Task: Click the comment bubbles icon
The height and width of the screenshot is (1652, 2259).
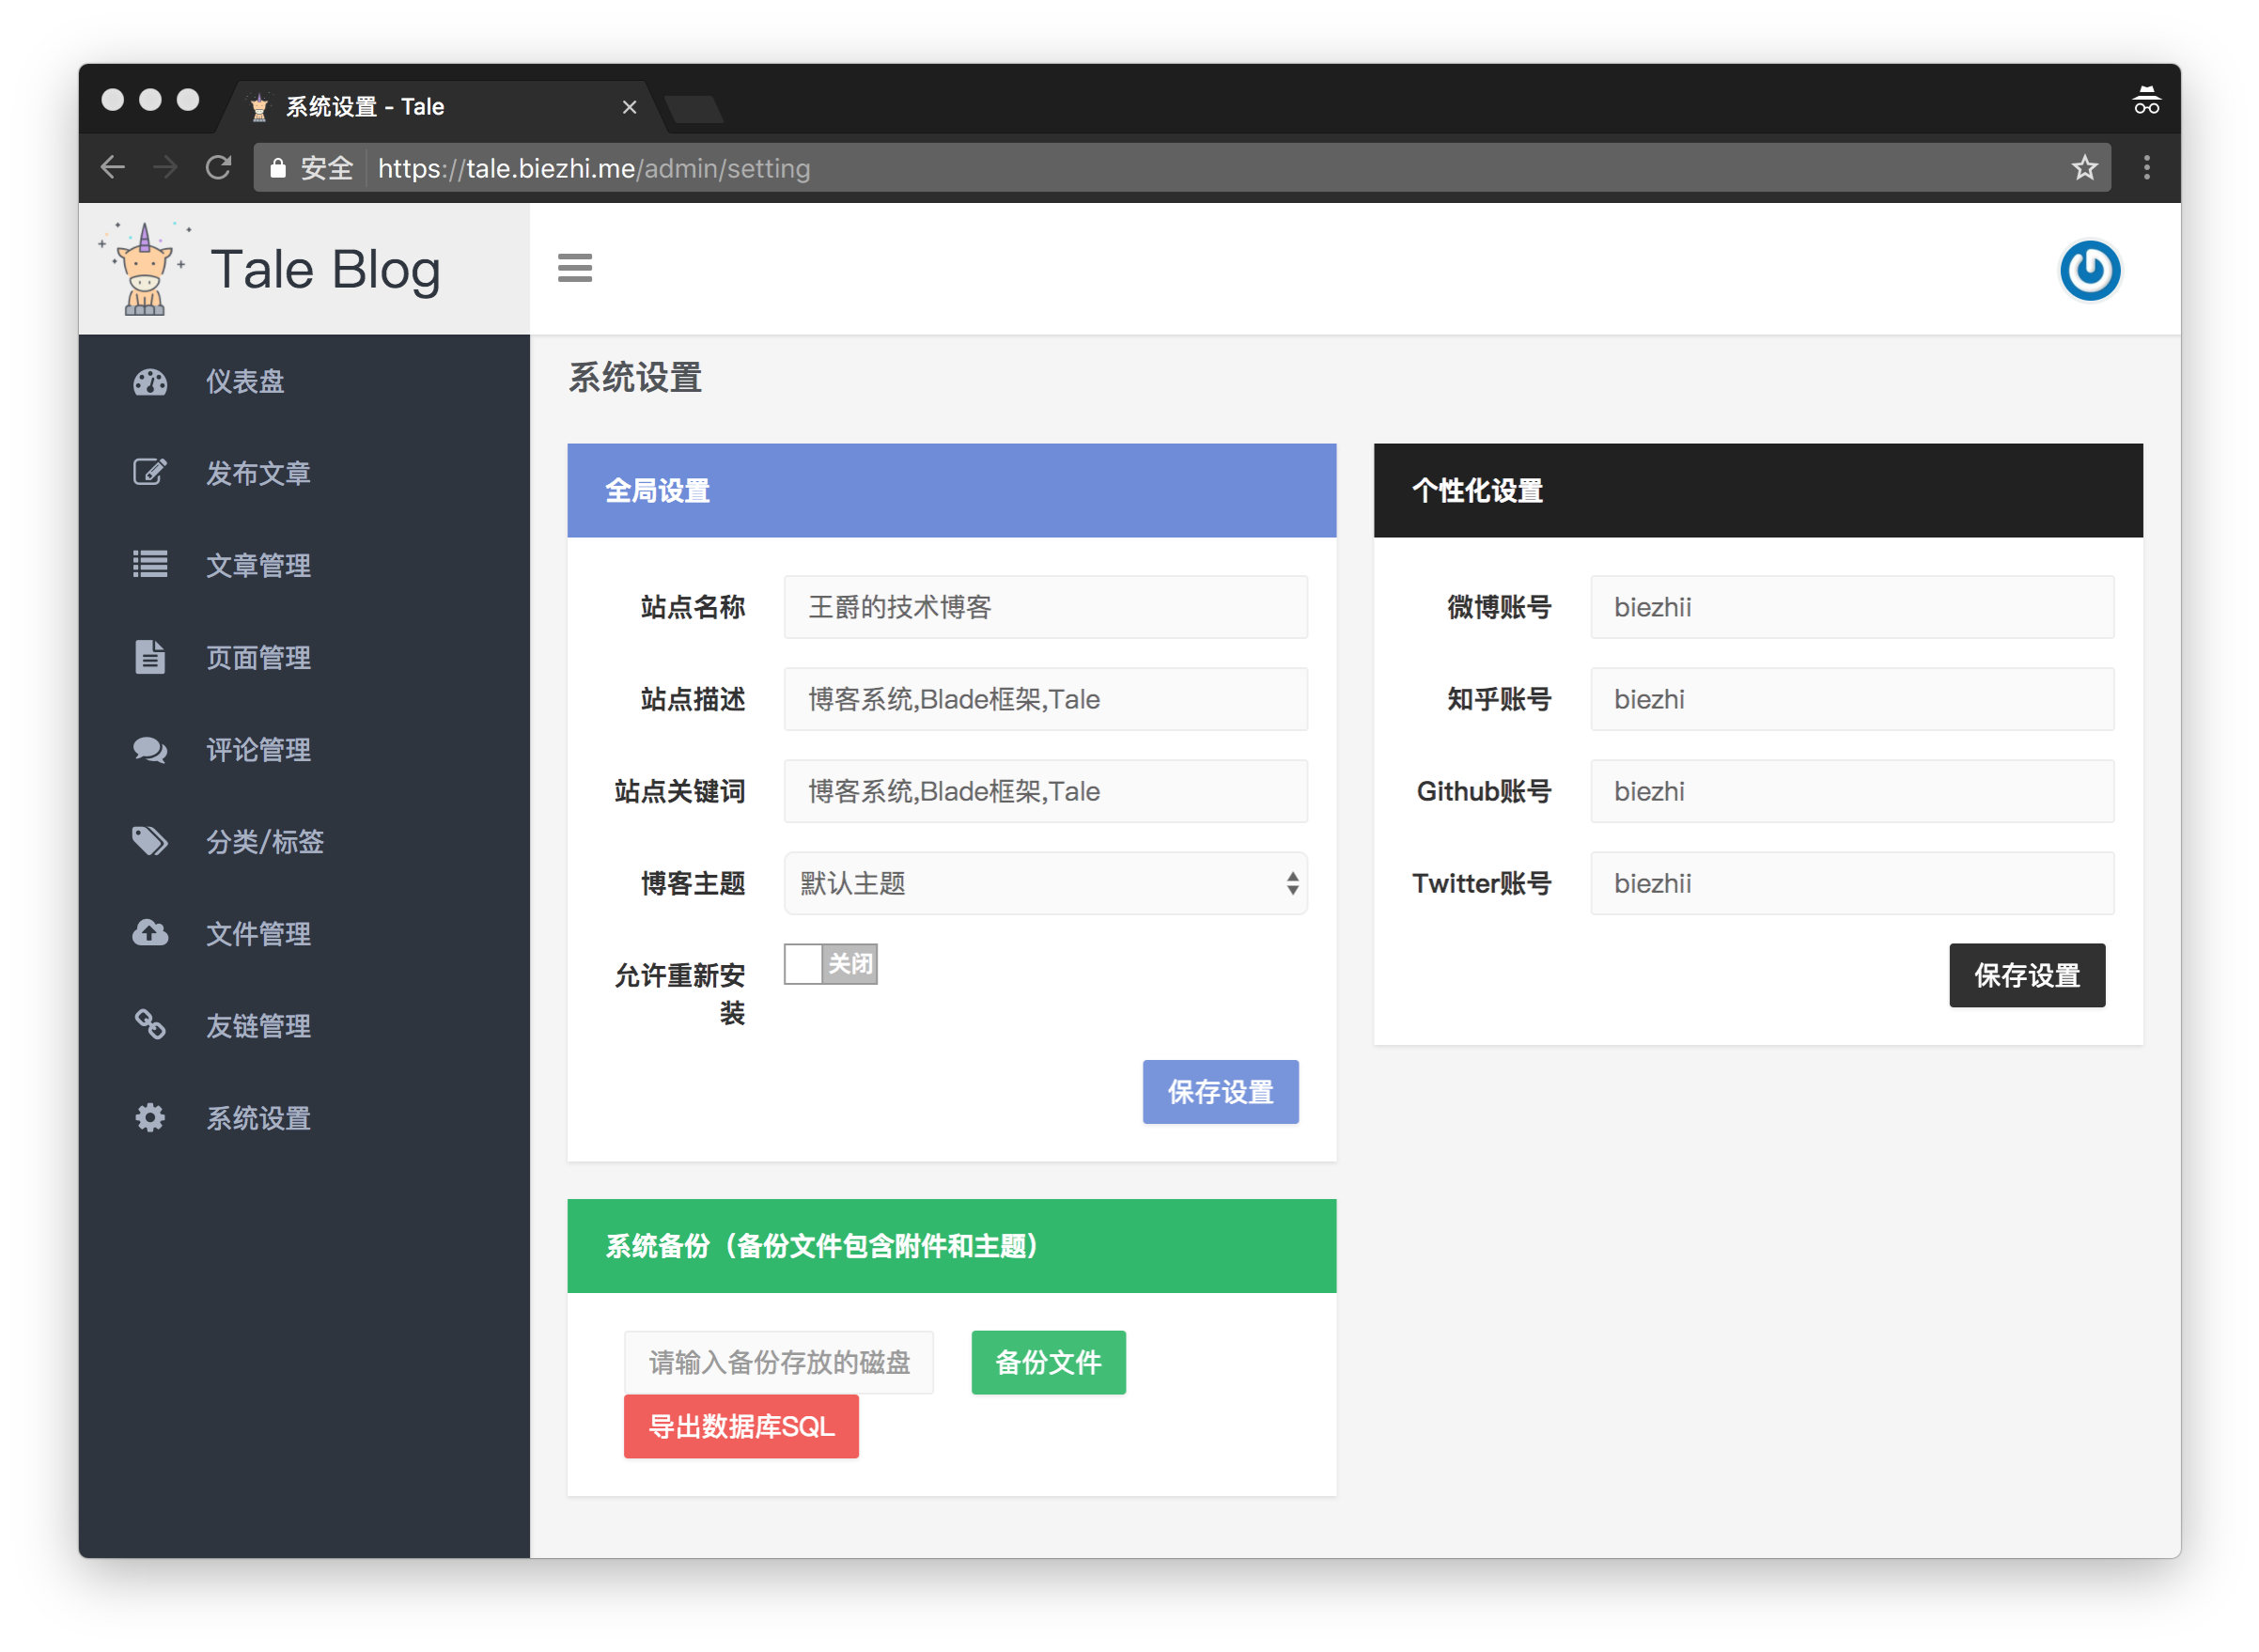Action: click(x=150, y=750)
